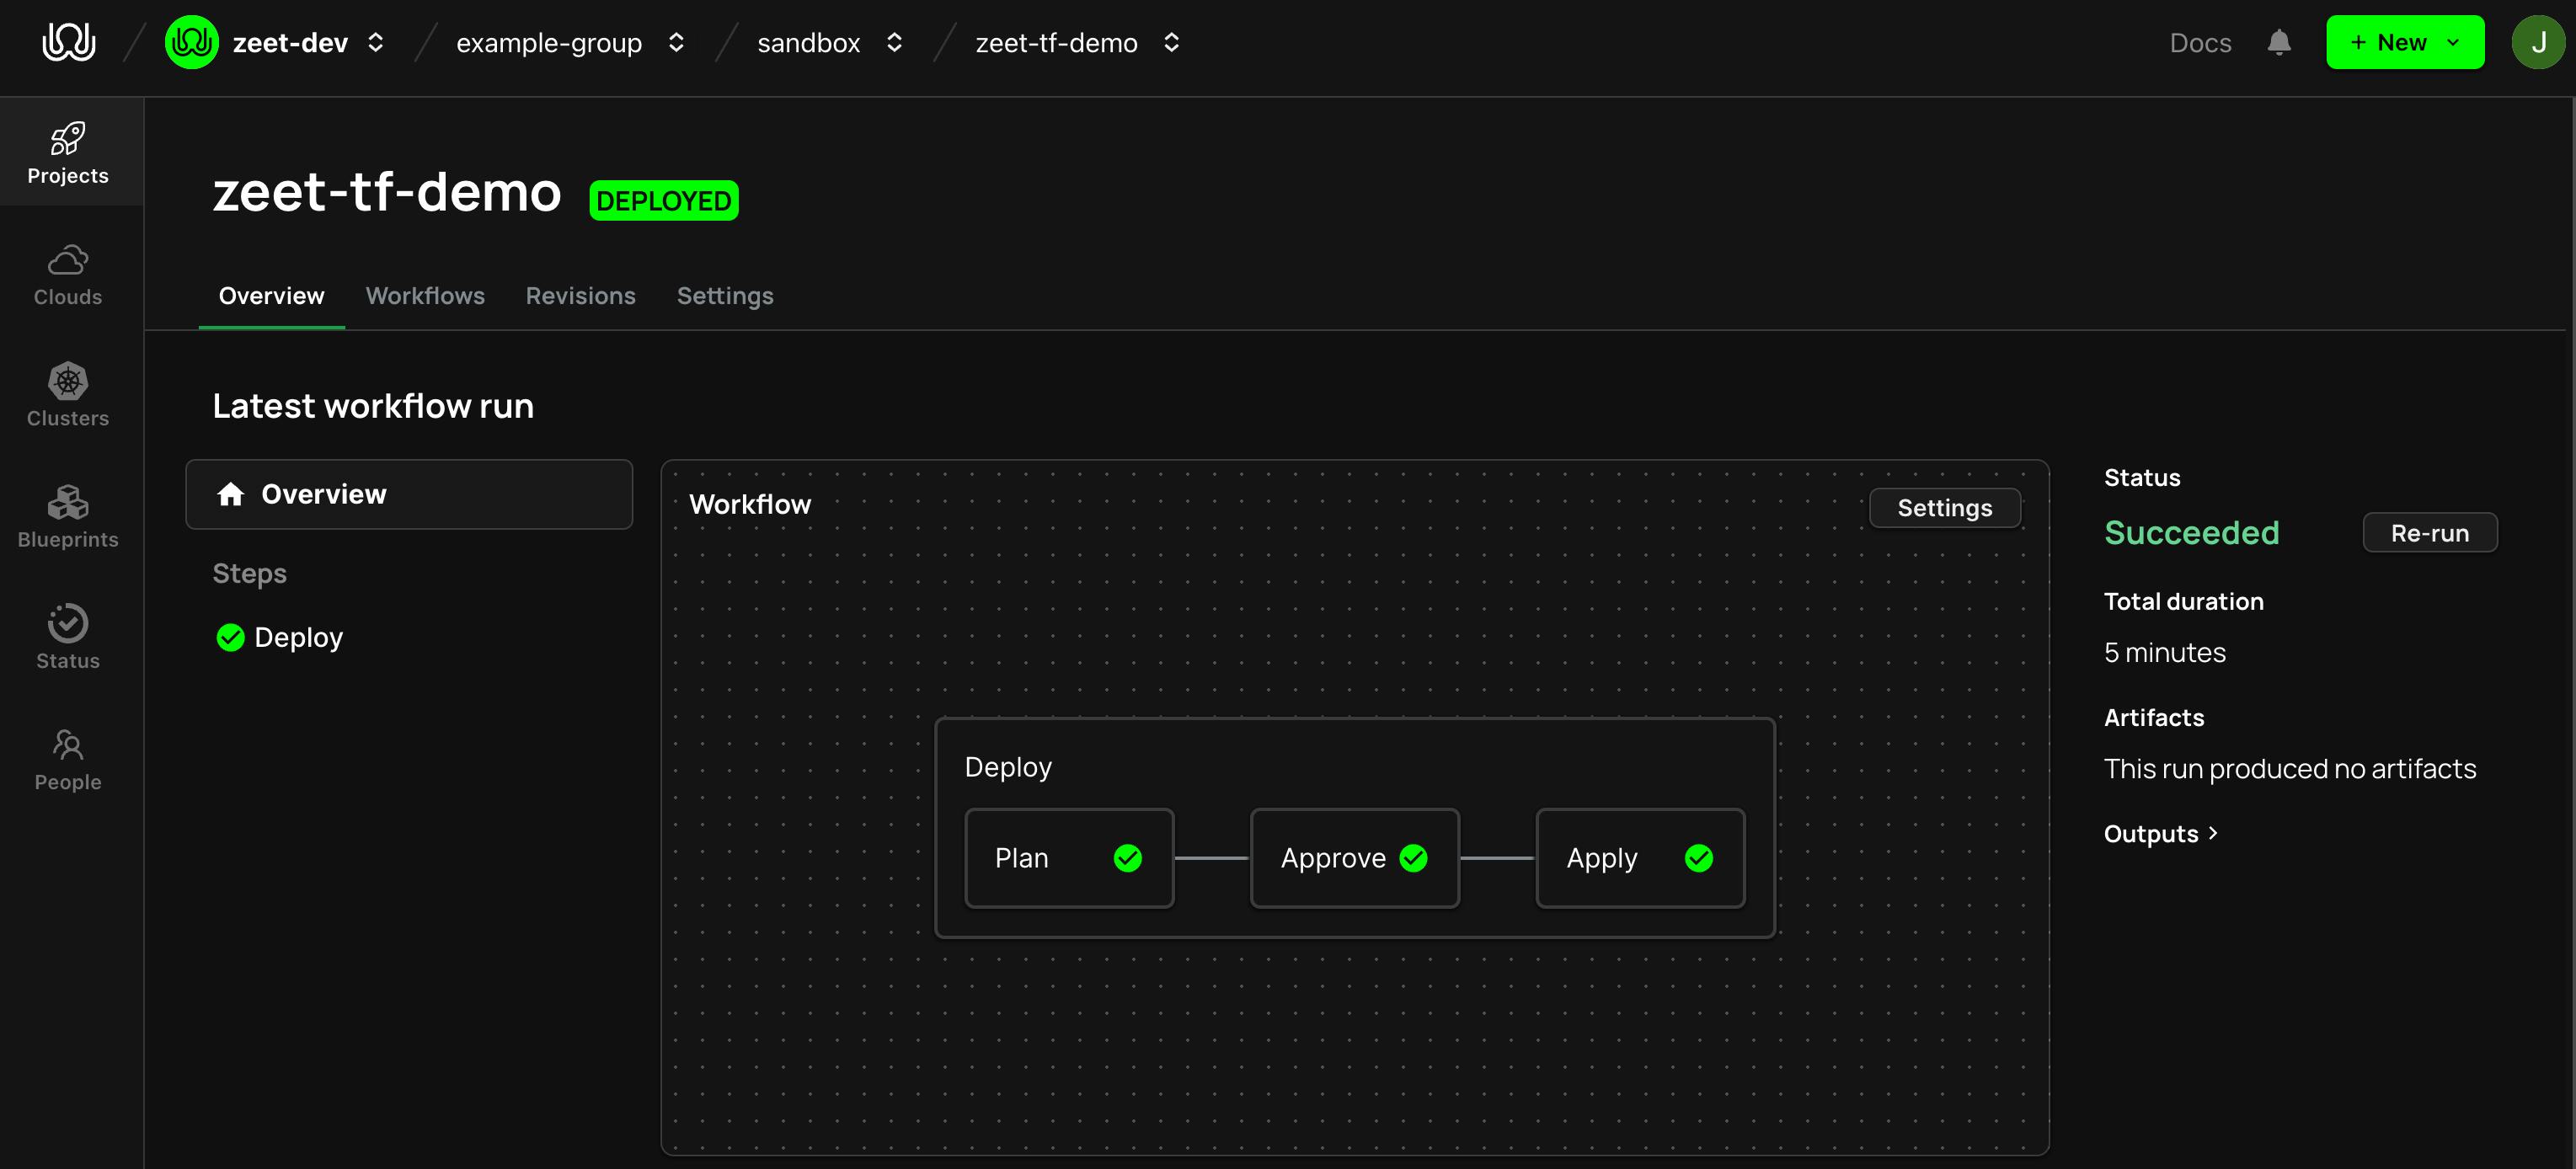The image size is (2576, 1169).
Task: Click the Re-run button
Action: click(2429, 533)
